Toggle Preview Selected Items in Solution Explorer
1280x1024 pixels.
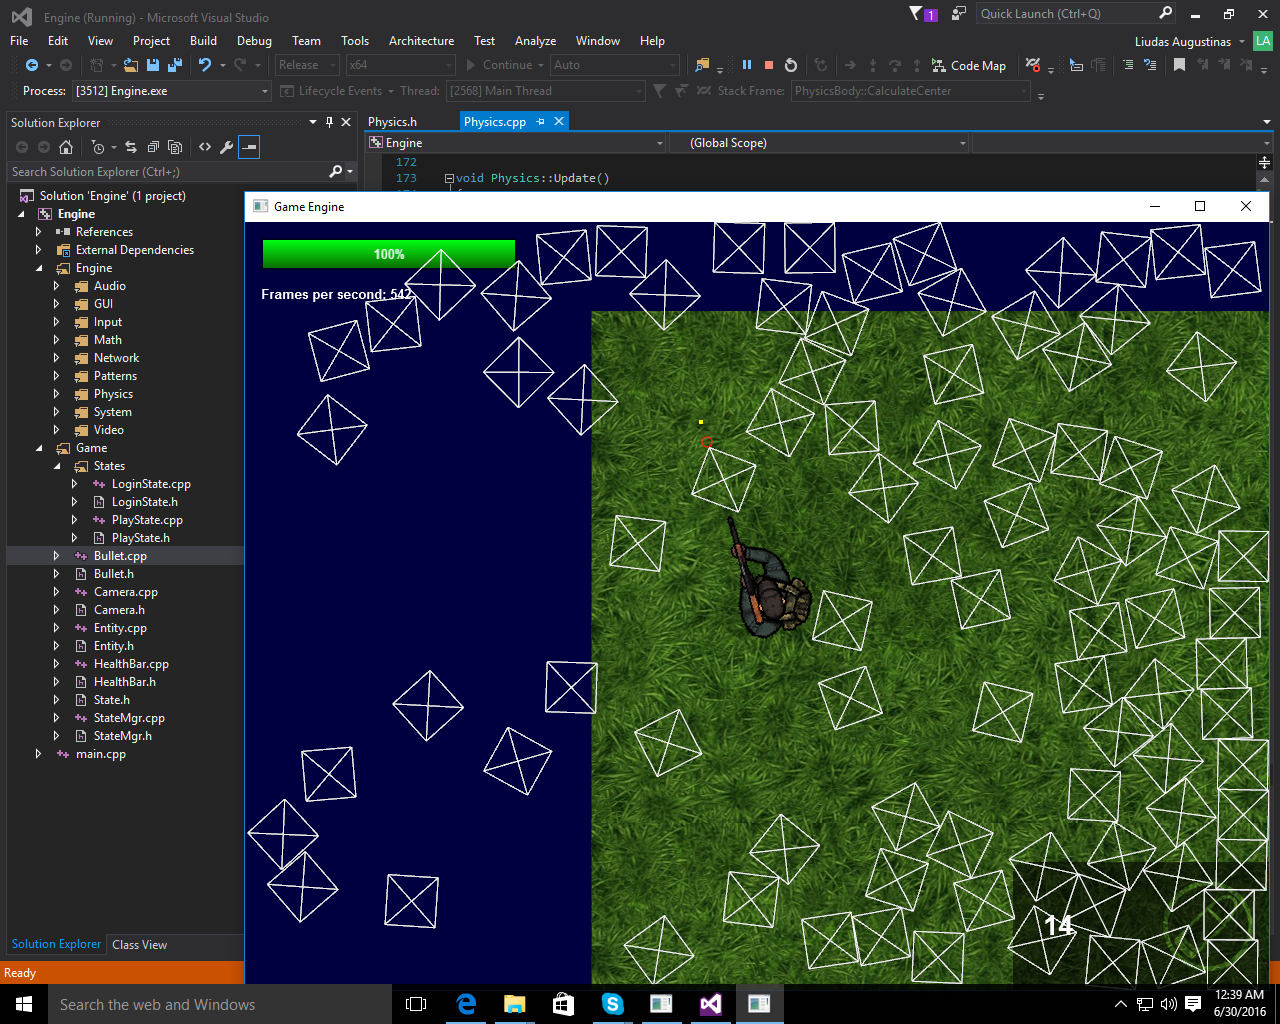click(249, 147)
